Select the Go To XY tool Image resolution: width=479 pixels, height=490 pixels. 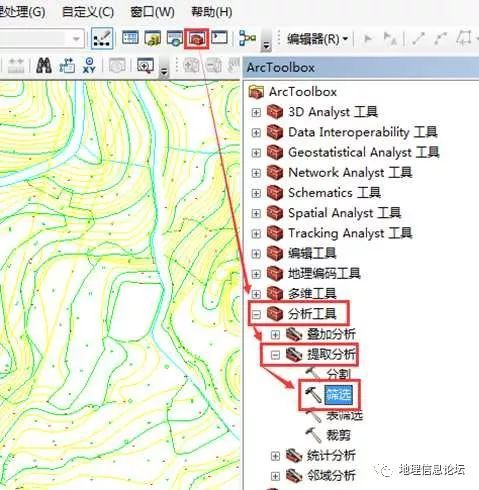89,65
